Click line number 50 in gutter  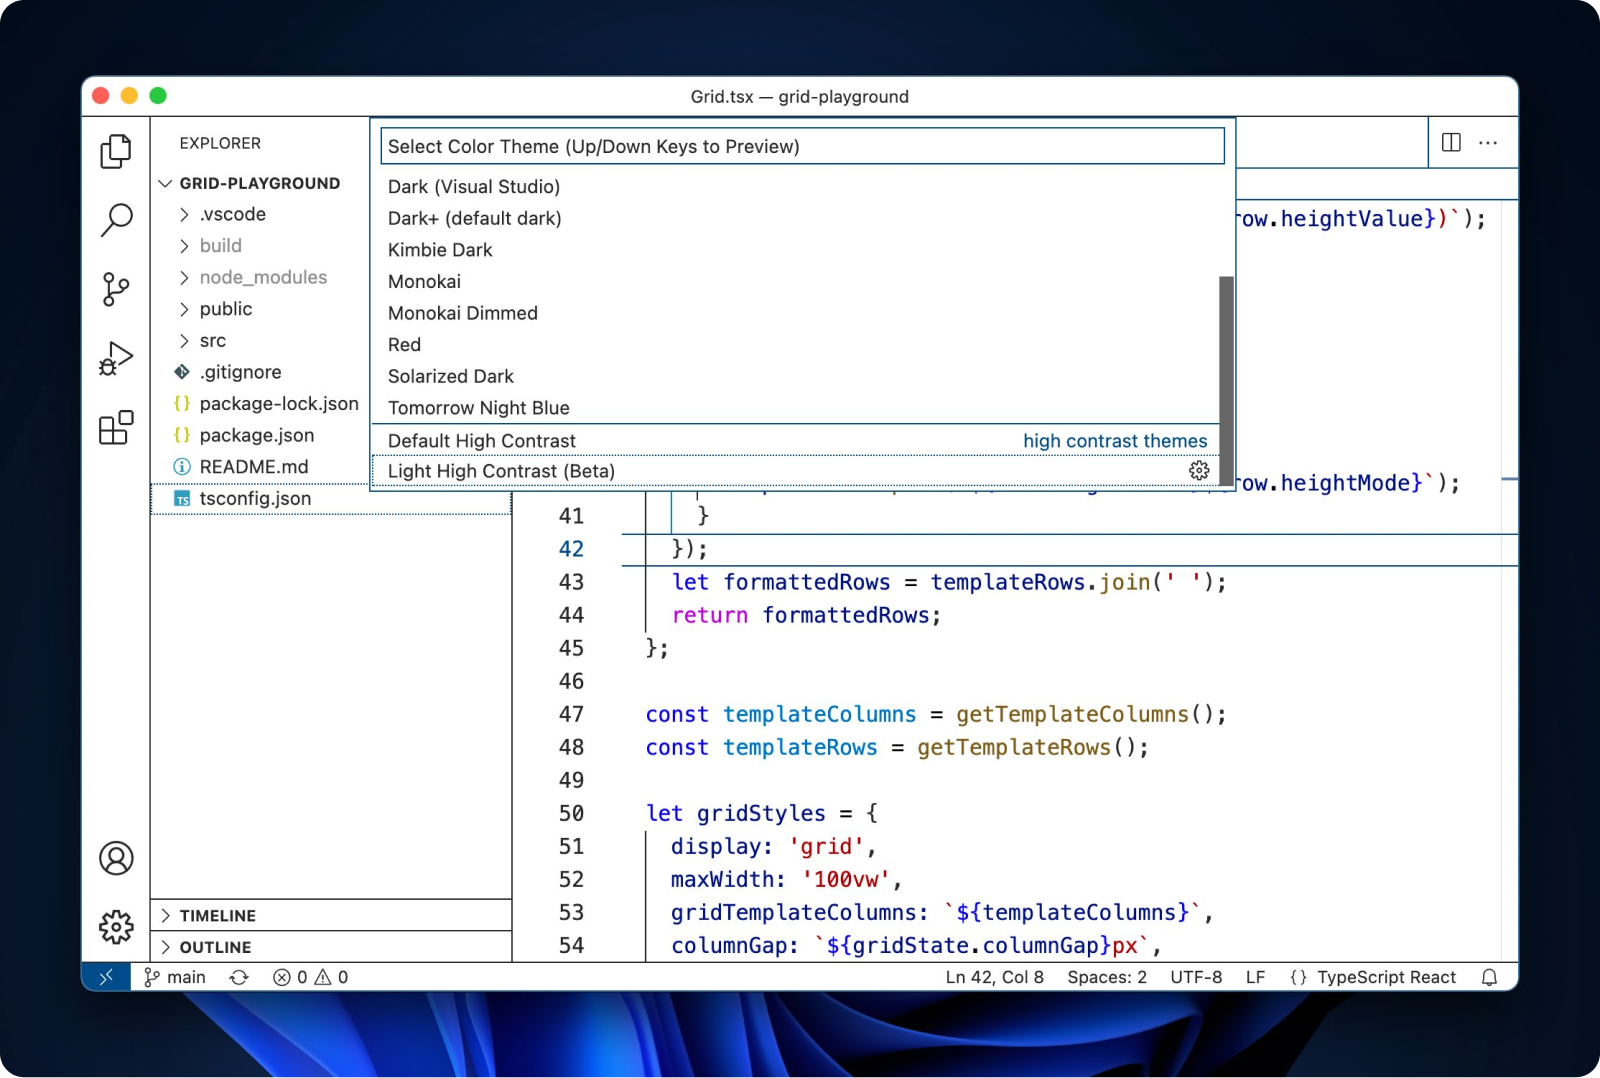571,813
